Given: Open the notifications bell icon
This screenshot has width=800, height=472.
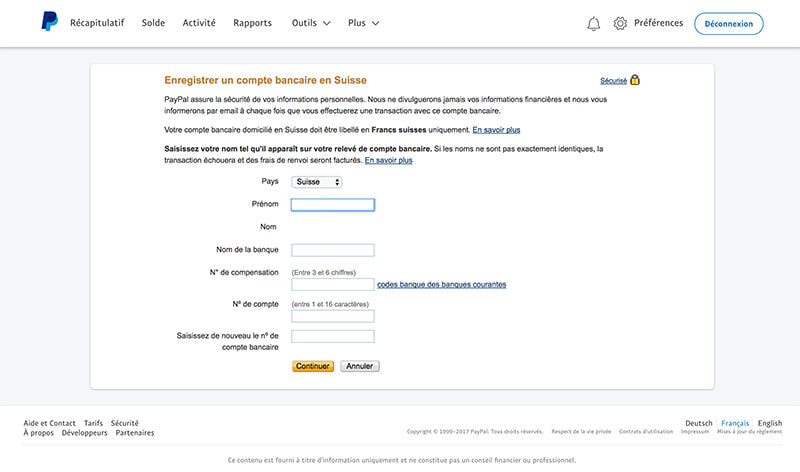Looking at the screenshot, I should pyautogui.click(x=594, y=23).
